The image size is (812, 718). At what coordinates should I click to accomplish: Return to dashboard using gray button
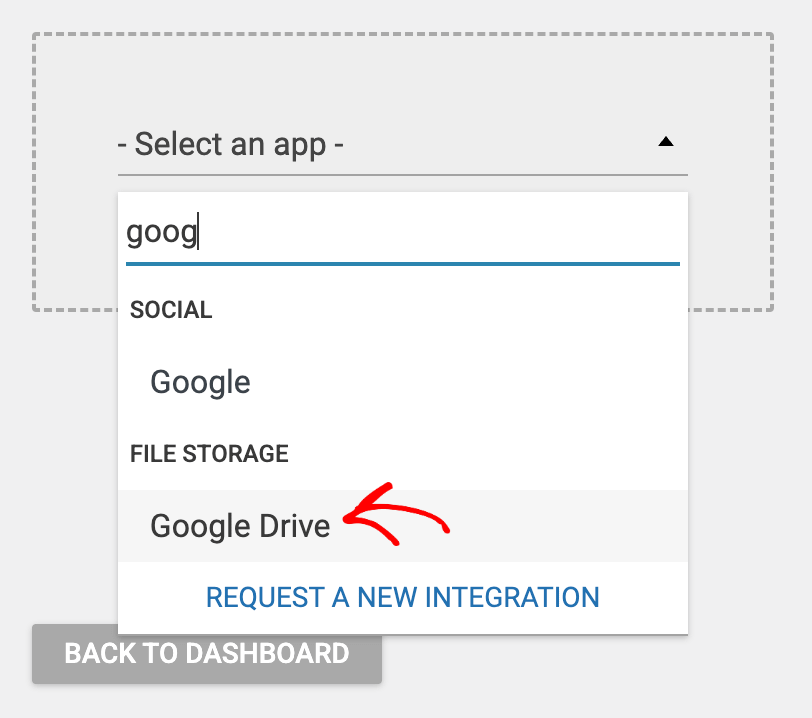point(206,654)
